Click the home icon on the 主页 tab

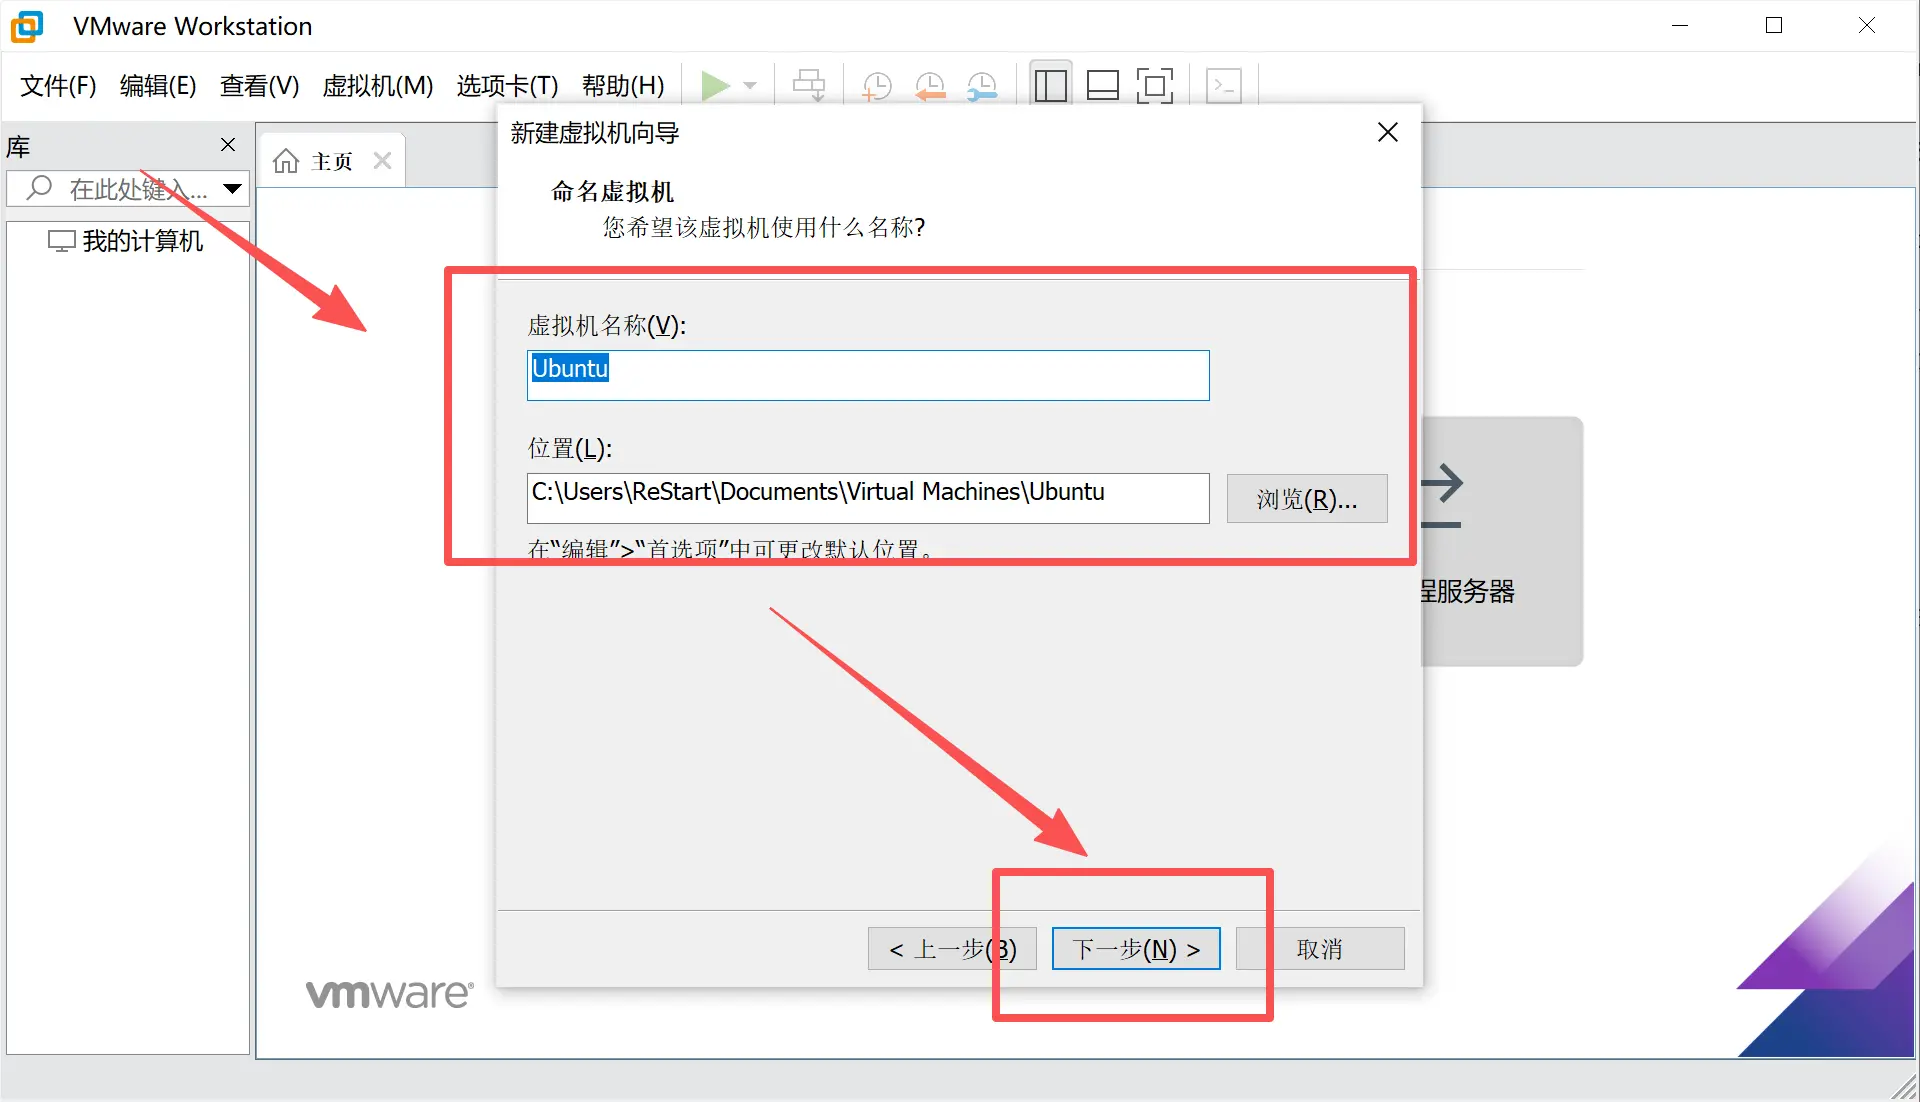pos(286,161)
